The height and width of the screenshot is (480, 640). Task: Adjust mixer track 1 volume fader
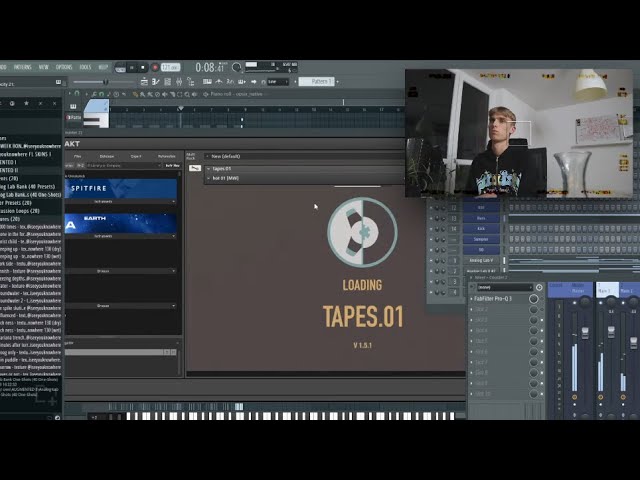point(611,331)
